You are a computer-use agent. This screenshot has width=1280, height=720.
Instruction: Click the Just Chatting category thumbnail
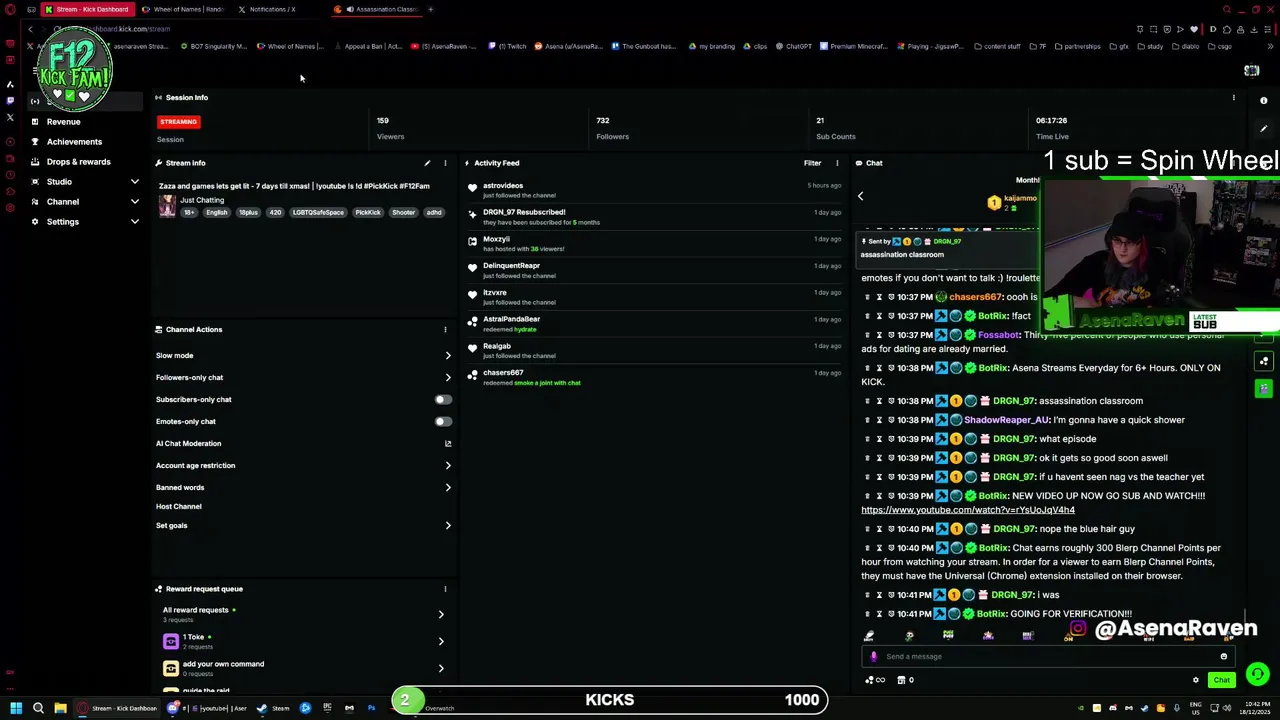[x=167, y=206]
